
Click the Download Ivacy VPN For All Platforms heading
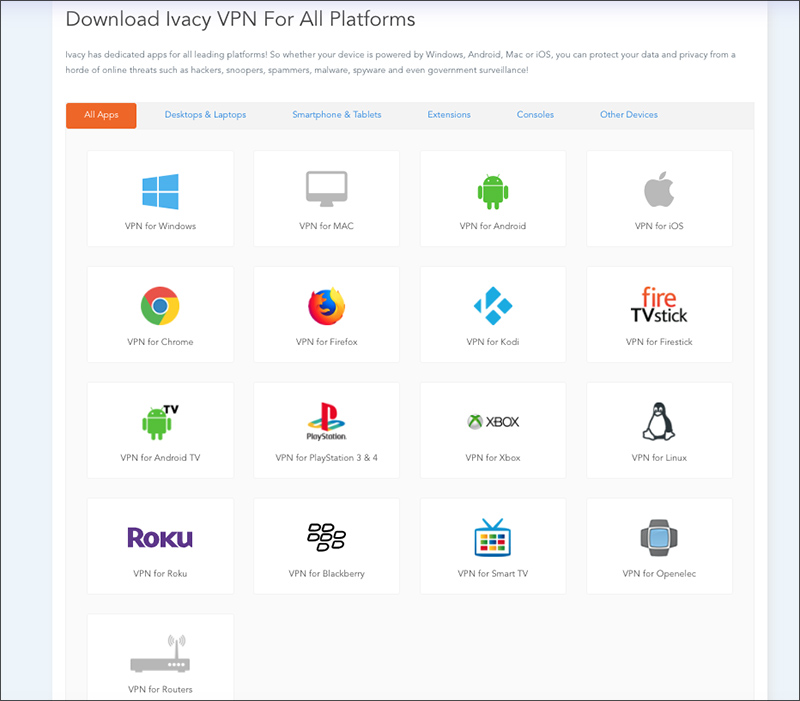coord(240,19)
